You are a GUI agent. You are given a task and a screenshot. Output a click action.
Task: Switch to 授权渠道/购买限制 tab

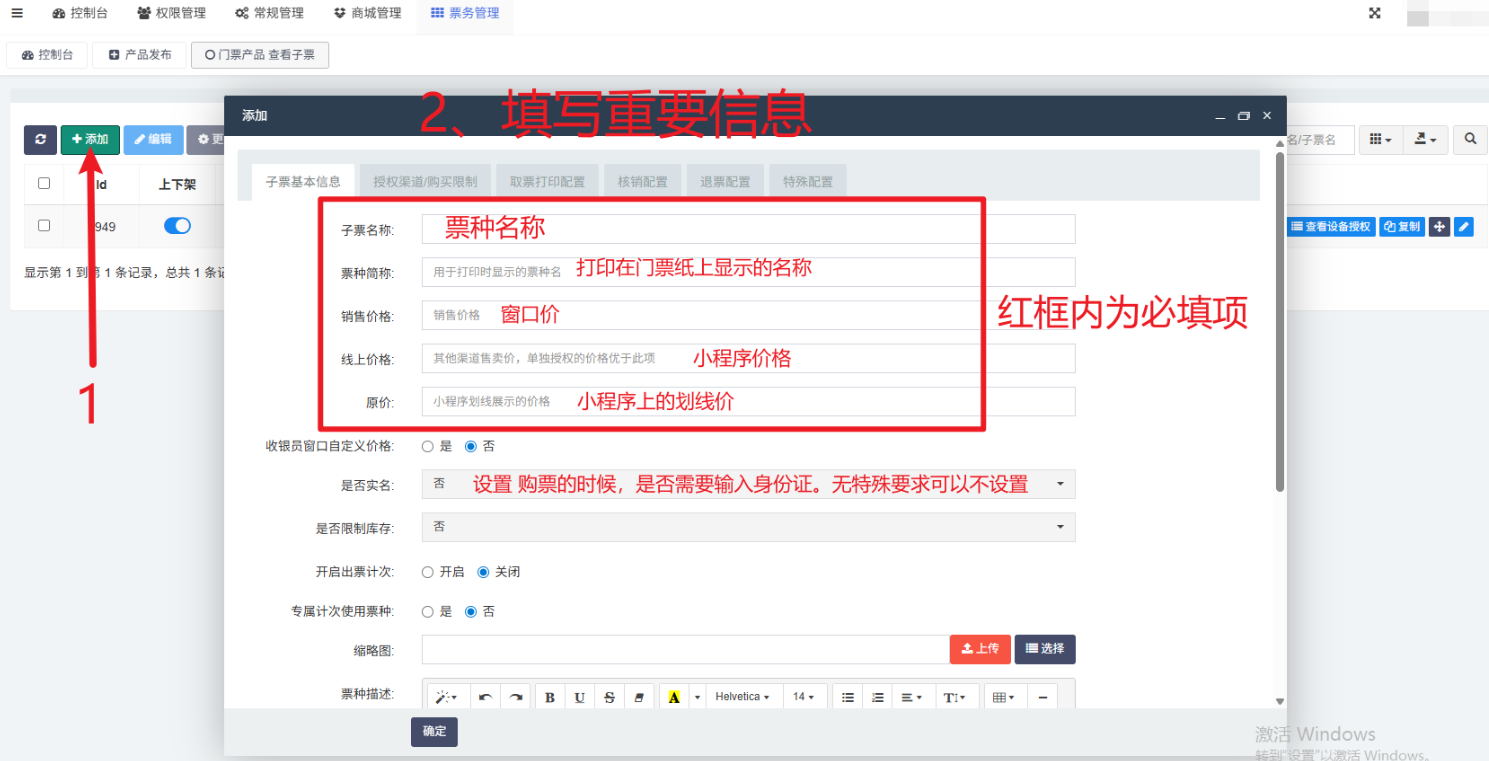pyautogui.click(x=425, y=182)
